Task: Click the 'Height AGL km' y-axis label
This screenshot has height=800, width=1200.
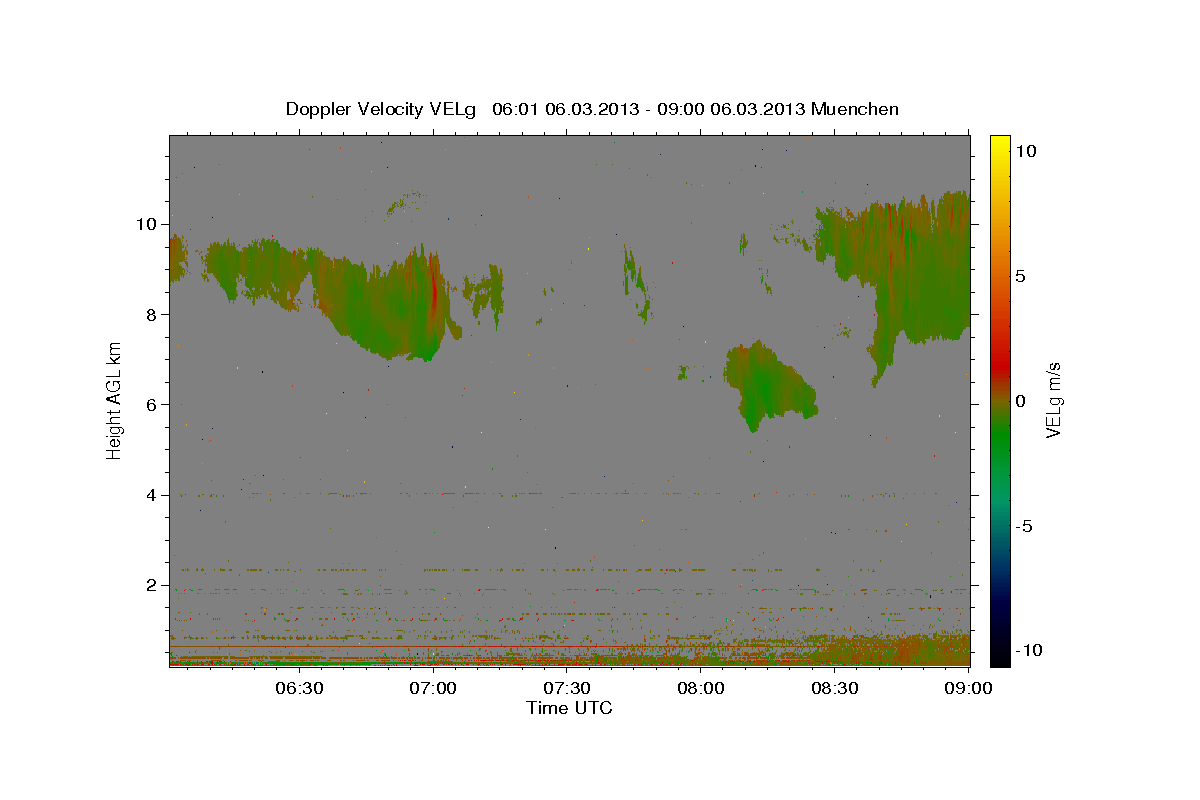Action: coord(114,400)
